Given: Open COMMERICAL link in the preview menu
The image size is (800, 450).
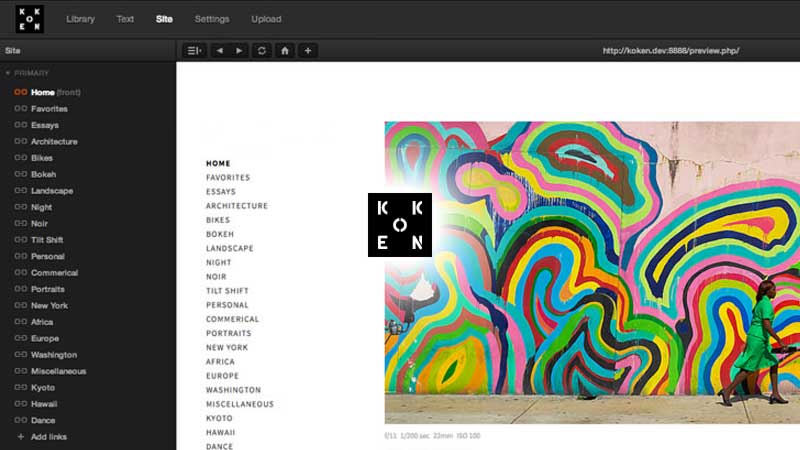Looking at the screenshot, I should coord(232,319).
